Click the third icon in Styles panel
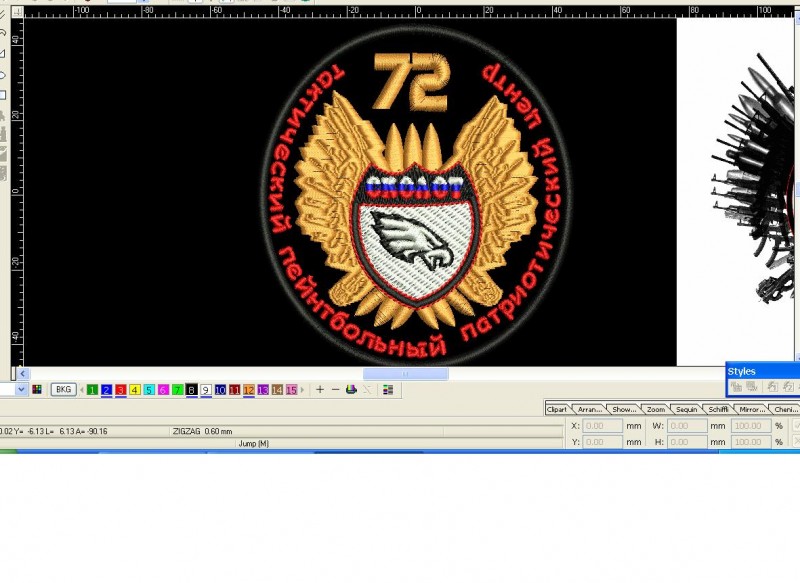This screenshot has width=800, height=583. [772, 387]
